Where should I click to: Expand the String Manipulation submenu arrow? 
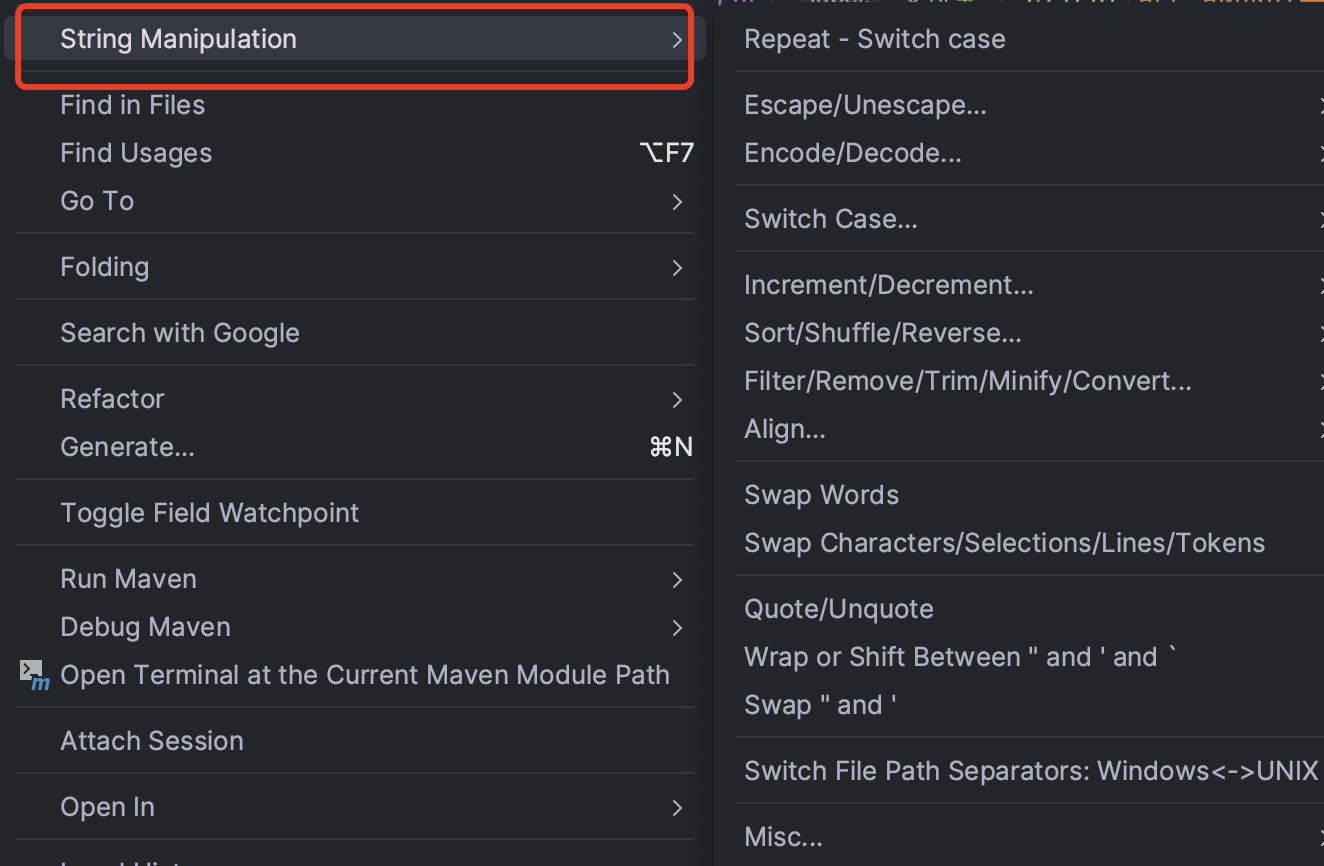(x=677, y=40)
